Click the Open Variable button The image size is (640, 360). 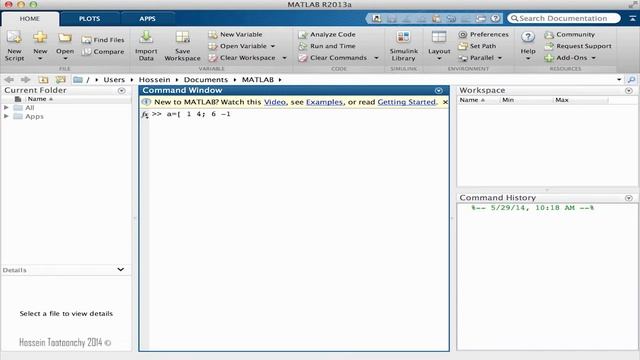pyautogui.click(x=238, y=46)
